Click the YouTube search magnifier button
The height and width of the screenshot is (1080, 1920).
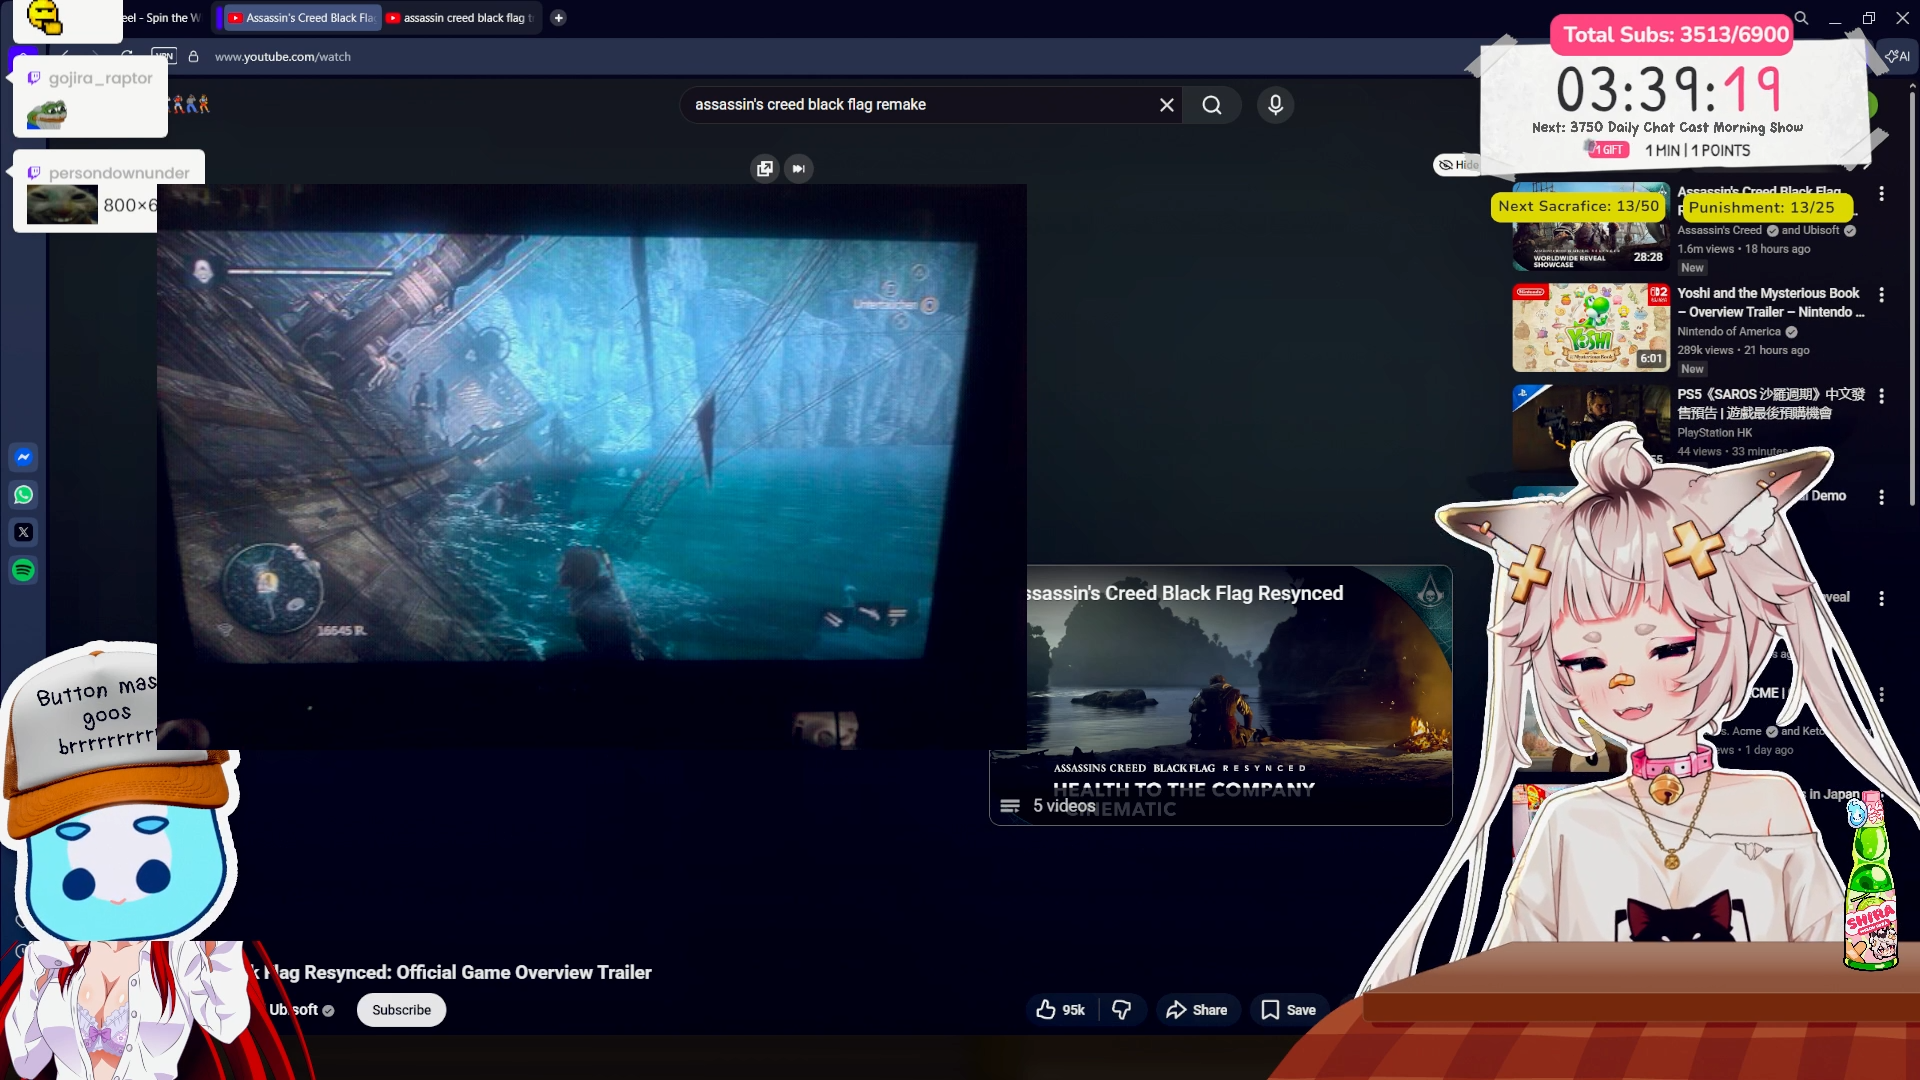pos(1211,105)
